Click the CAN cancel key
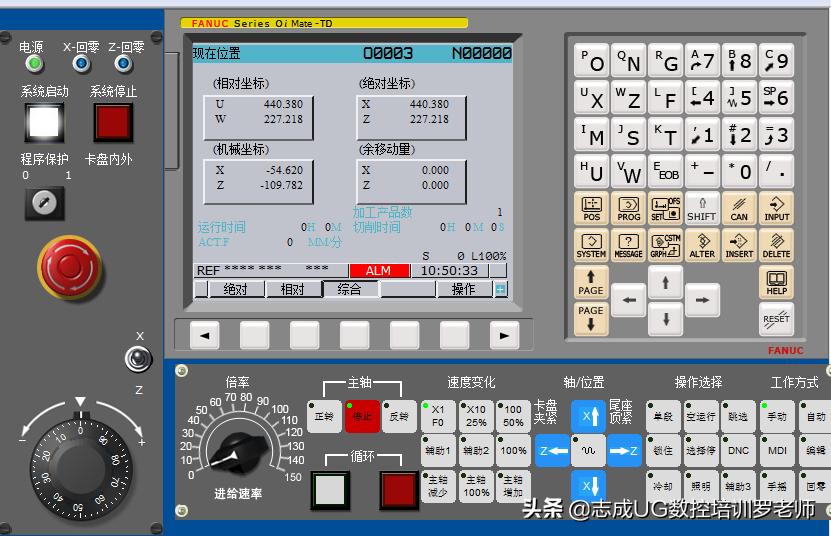Image resolution: width=831 pixels, height=536 pixels. click(x=739, y=208)
